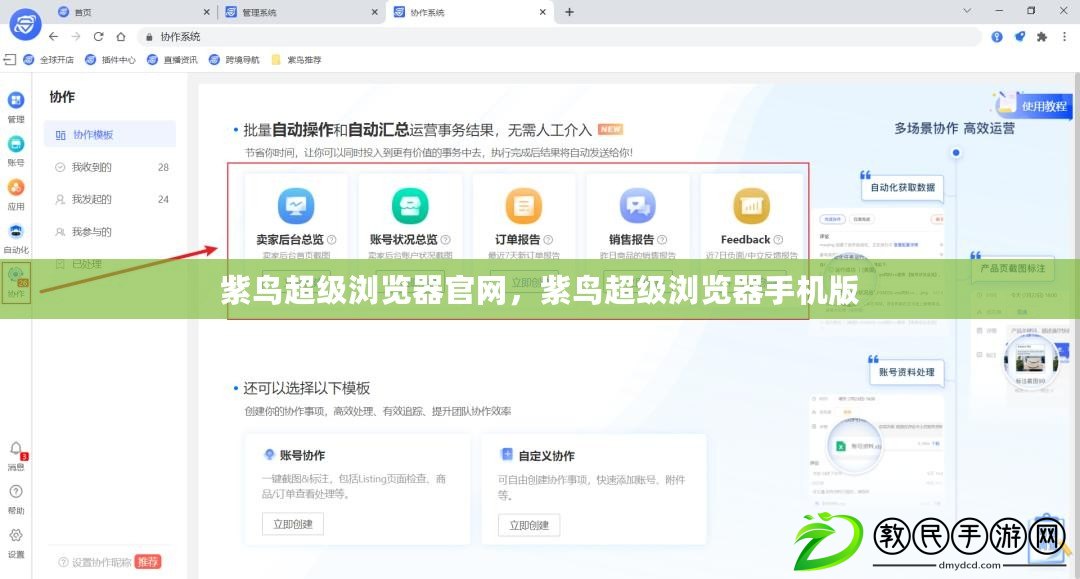Click the 账号状况总览 template icon
The image size is (1080, 579).
point(410,205)
